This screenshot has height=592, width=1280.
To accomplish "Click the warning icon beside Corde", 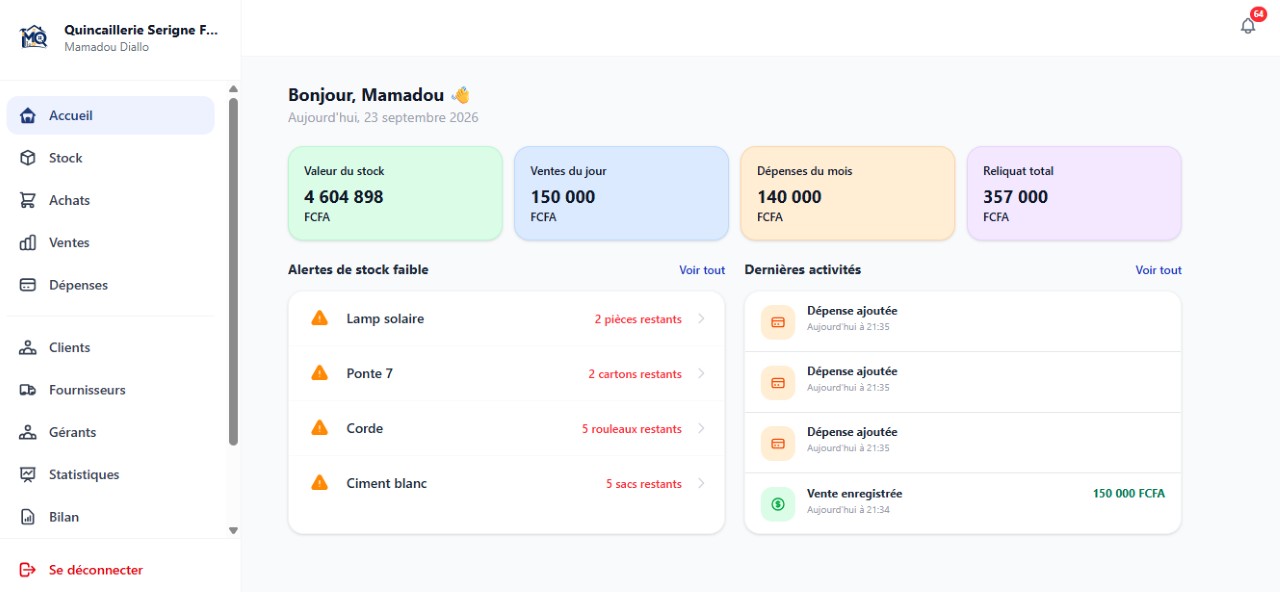I will tap(320, 428).
